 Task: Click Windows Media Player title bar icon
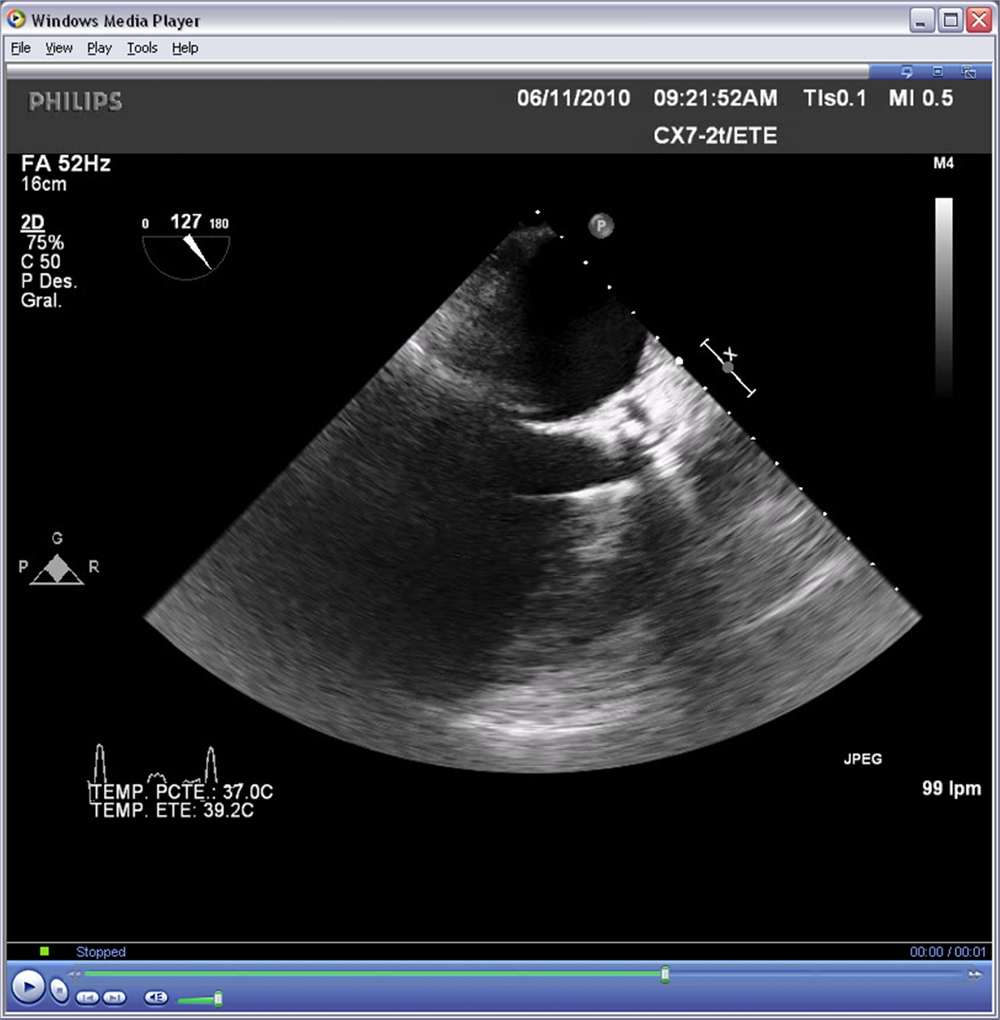[x=16, y=20]
